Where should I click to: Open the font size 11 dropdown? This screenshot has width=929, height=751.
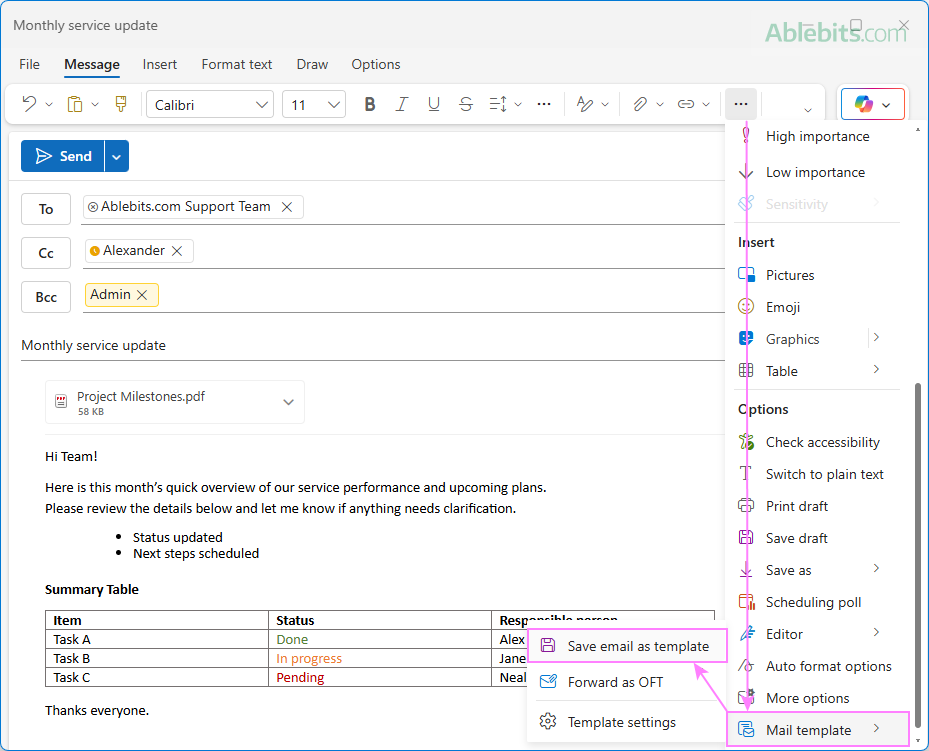tap(313, 103)
